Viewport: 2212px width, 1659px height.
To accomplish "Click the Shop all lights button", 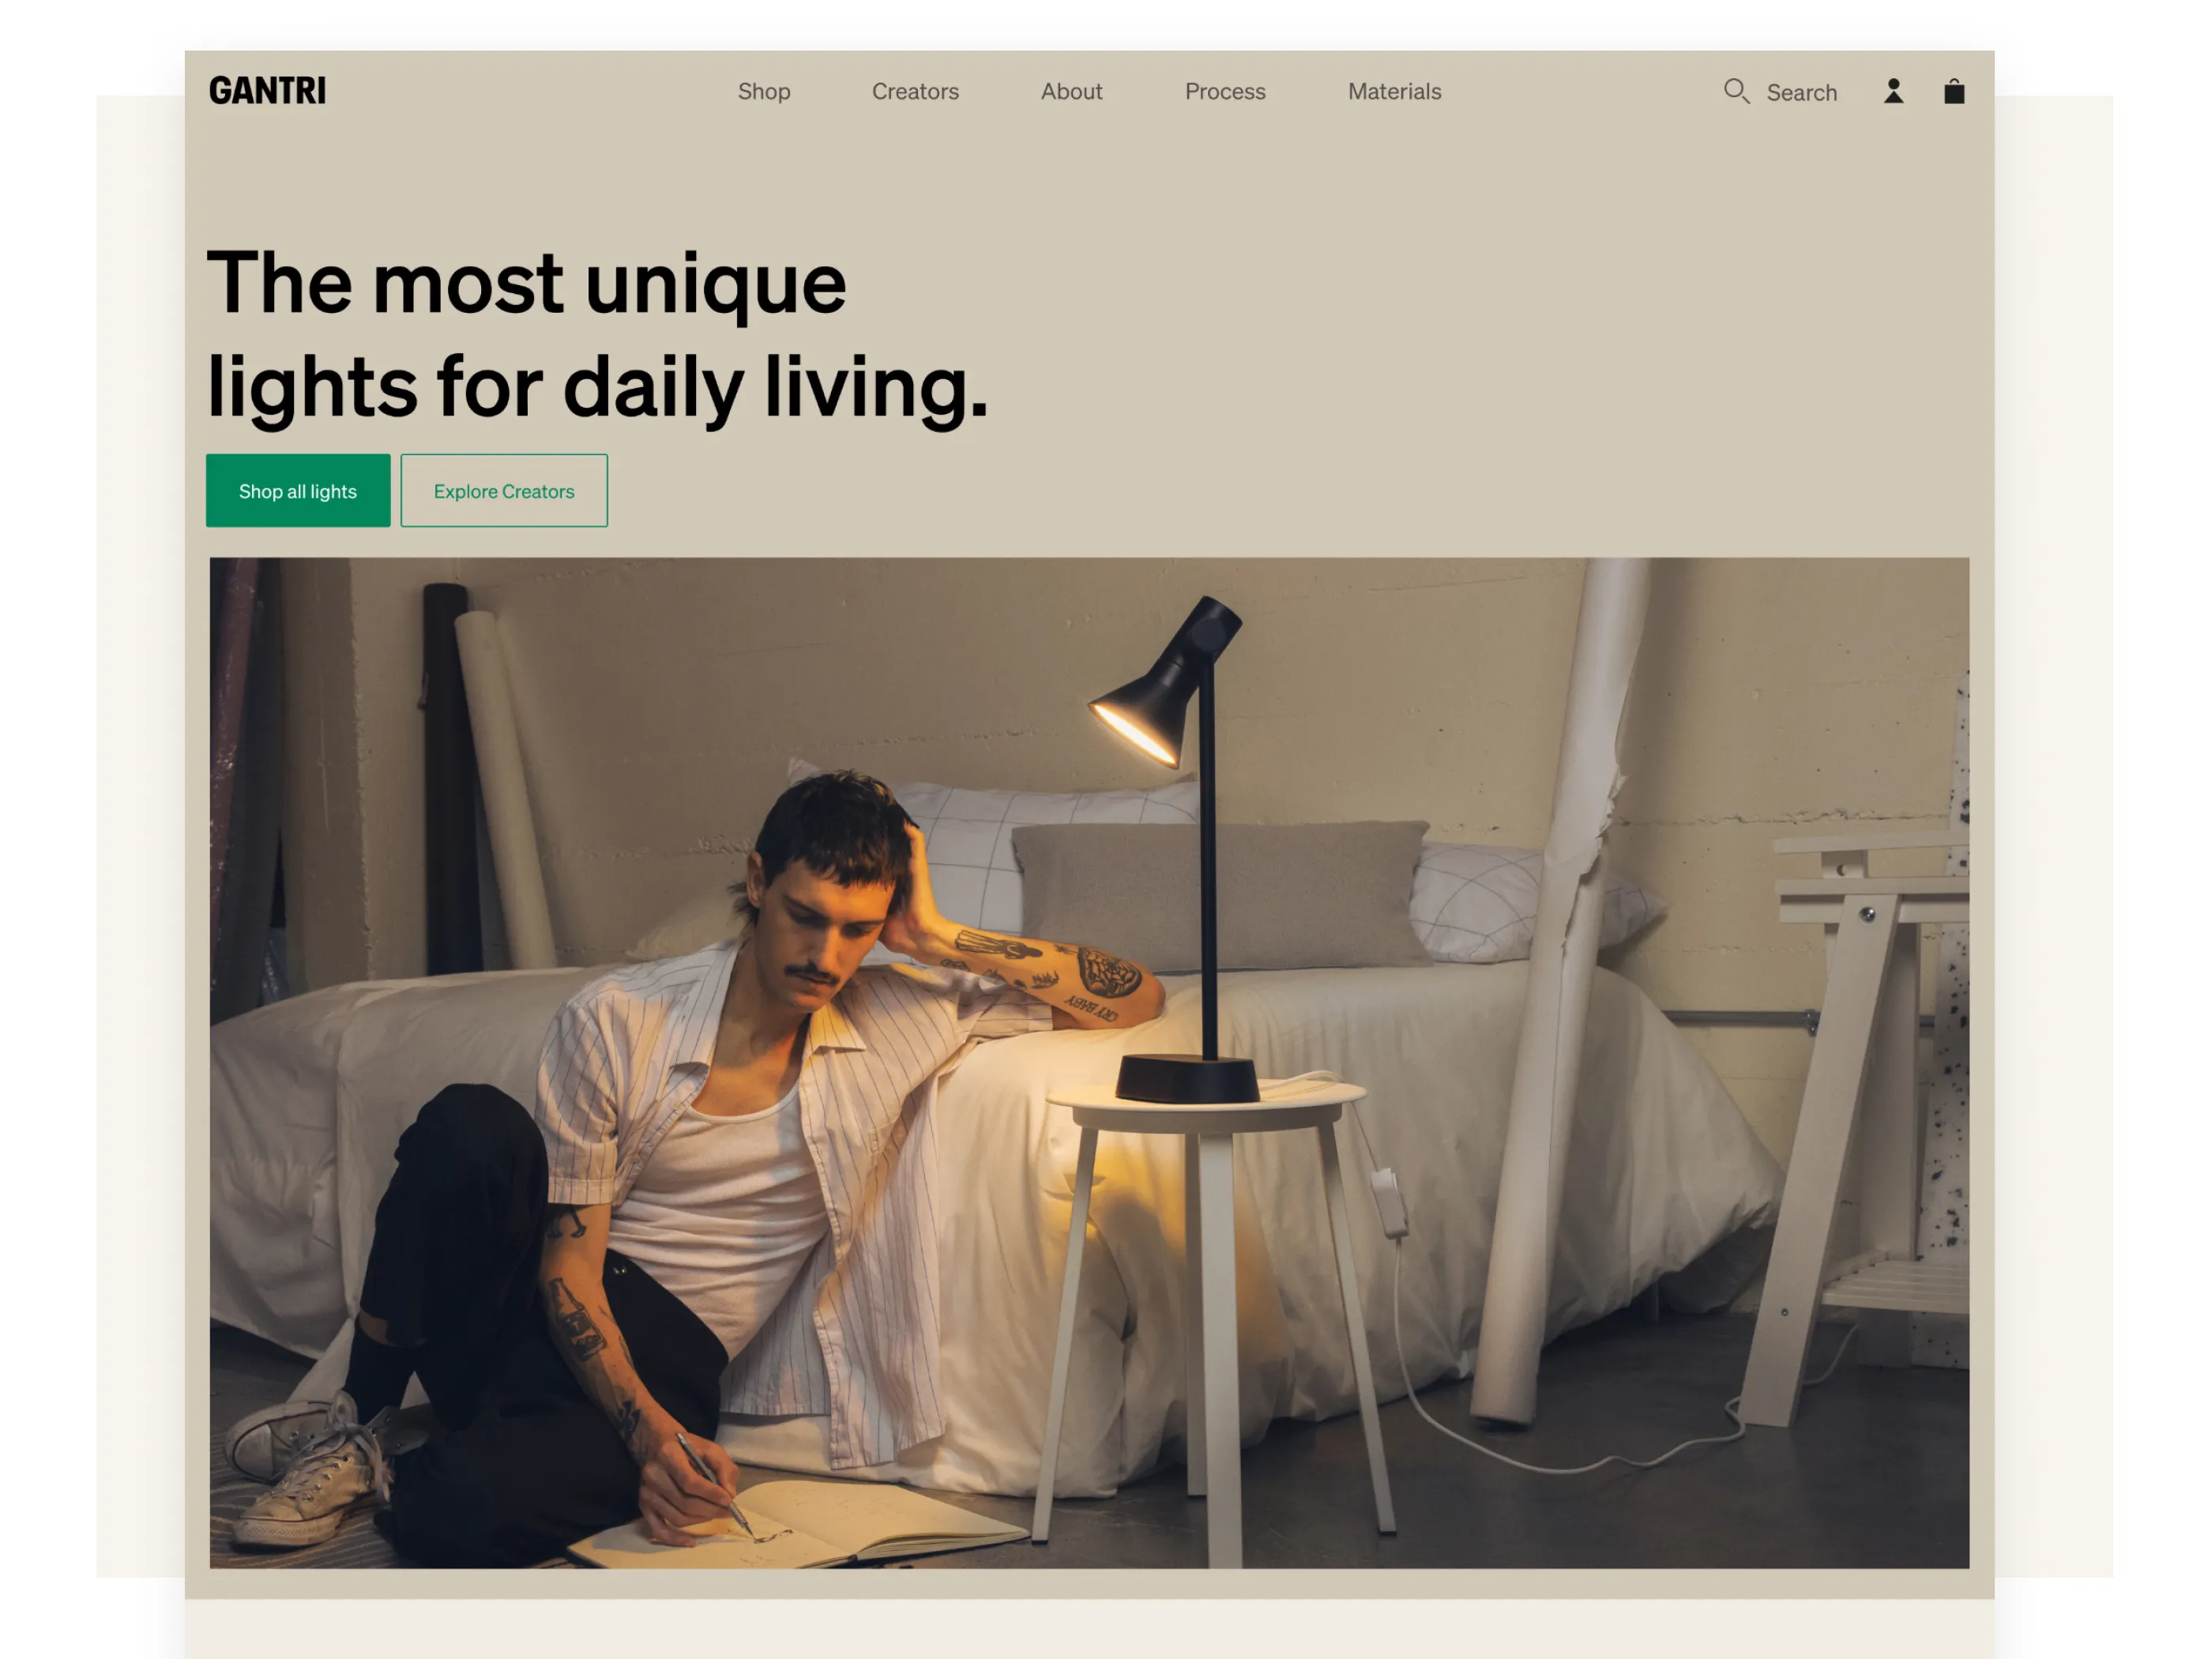I will click(x=298, y=491).
